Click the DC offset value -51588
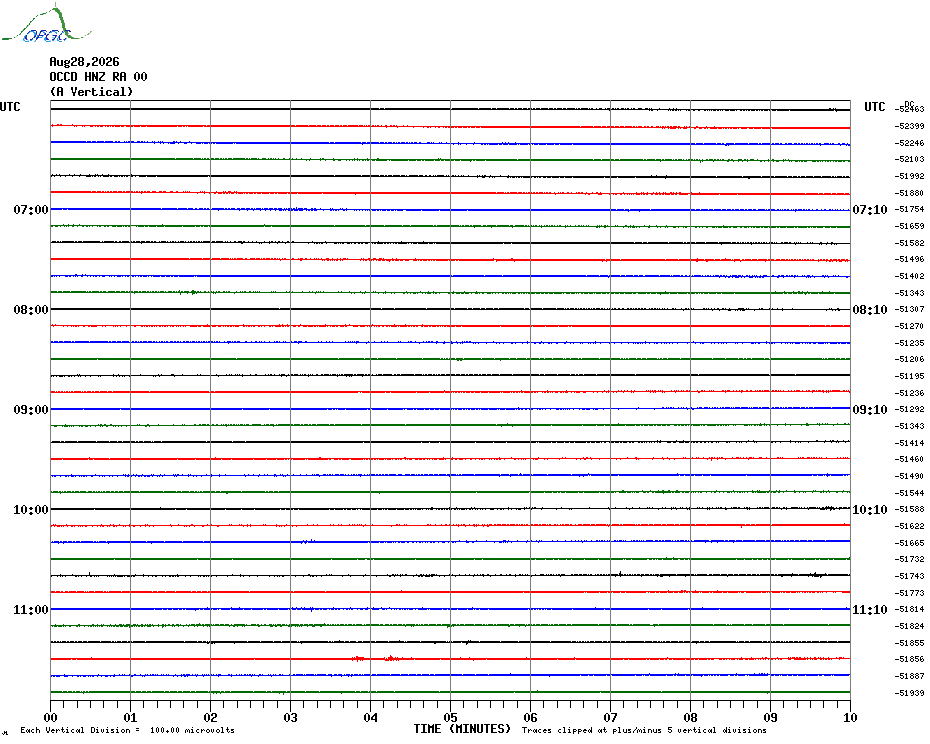 pos(910,509)
